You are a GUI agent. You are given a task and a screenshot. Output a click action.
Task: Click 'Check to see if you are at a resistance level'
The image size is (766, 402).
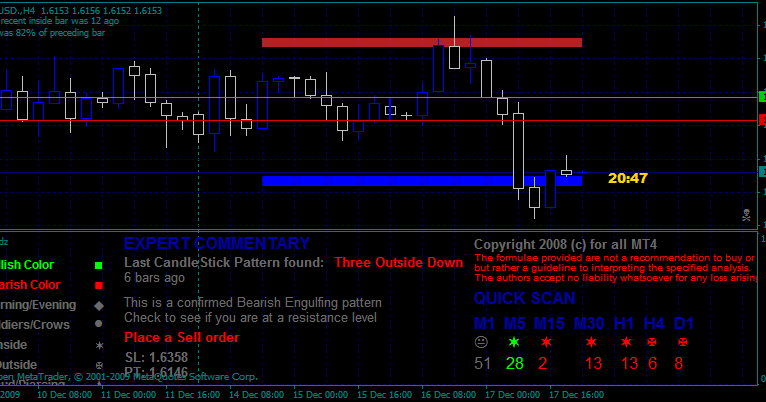pyautogui.click(x=250, y=318)
